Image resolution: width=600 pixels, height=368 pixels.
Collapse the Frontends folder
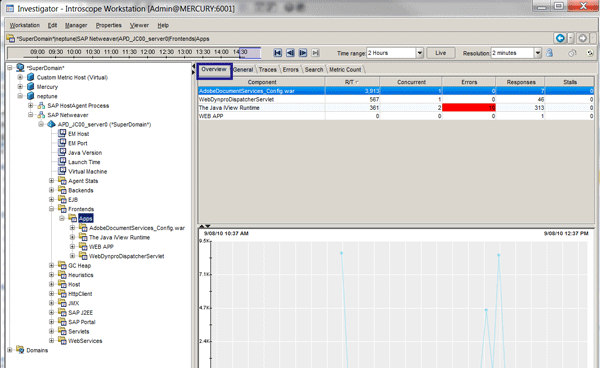(x=51, y=209)
